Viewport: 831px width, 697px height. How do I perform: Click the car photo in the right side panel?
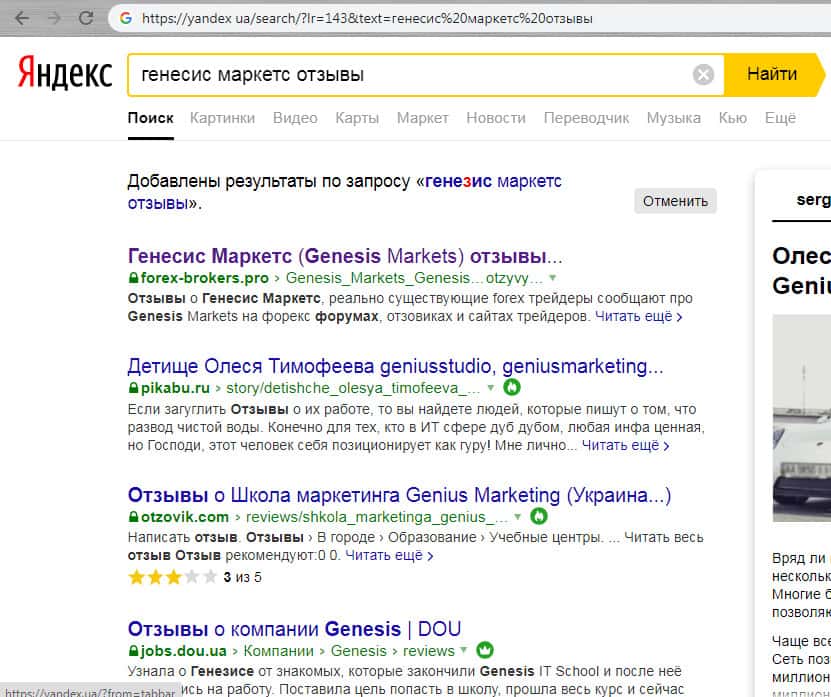(801, 418)
